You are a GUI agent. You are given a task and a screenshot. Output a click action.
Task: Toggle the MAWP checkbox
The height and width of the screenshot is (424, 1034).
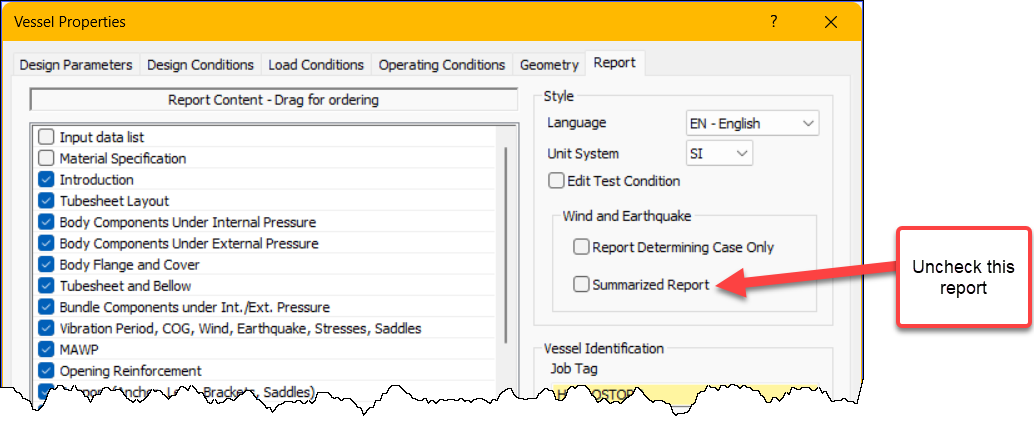coord(46,349)
